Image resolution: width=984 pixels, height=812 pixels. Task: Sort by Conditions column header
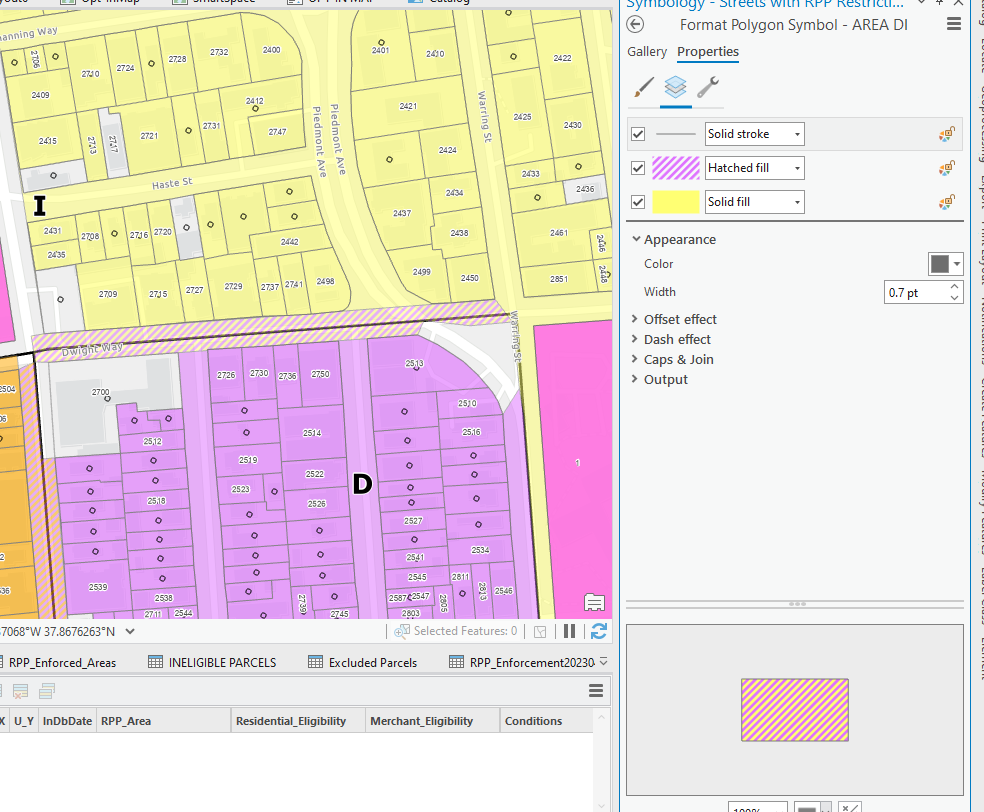click(x=533, y=721)
